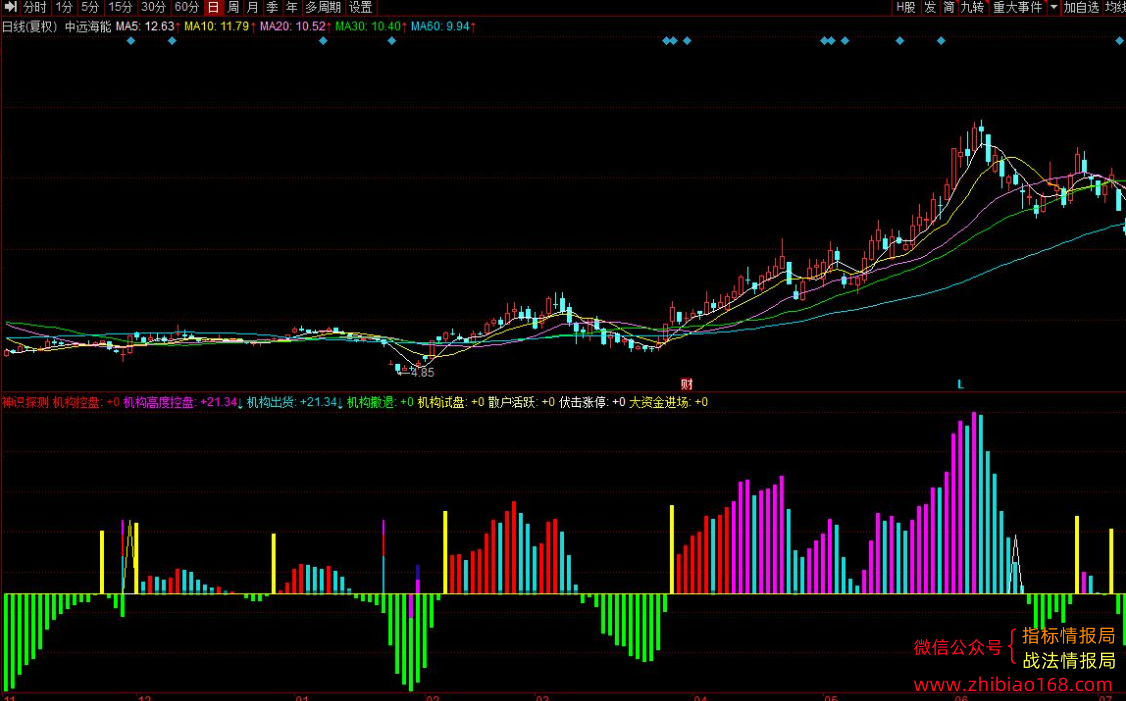
Task: Click the red 财 financial report marker
Action: point(687,384)
